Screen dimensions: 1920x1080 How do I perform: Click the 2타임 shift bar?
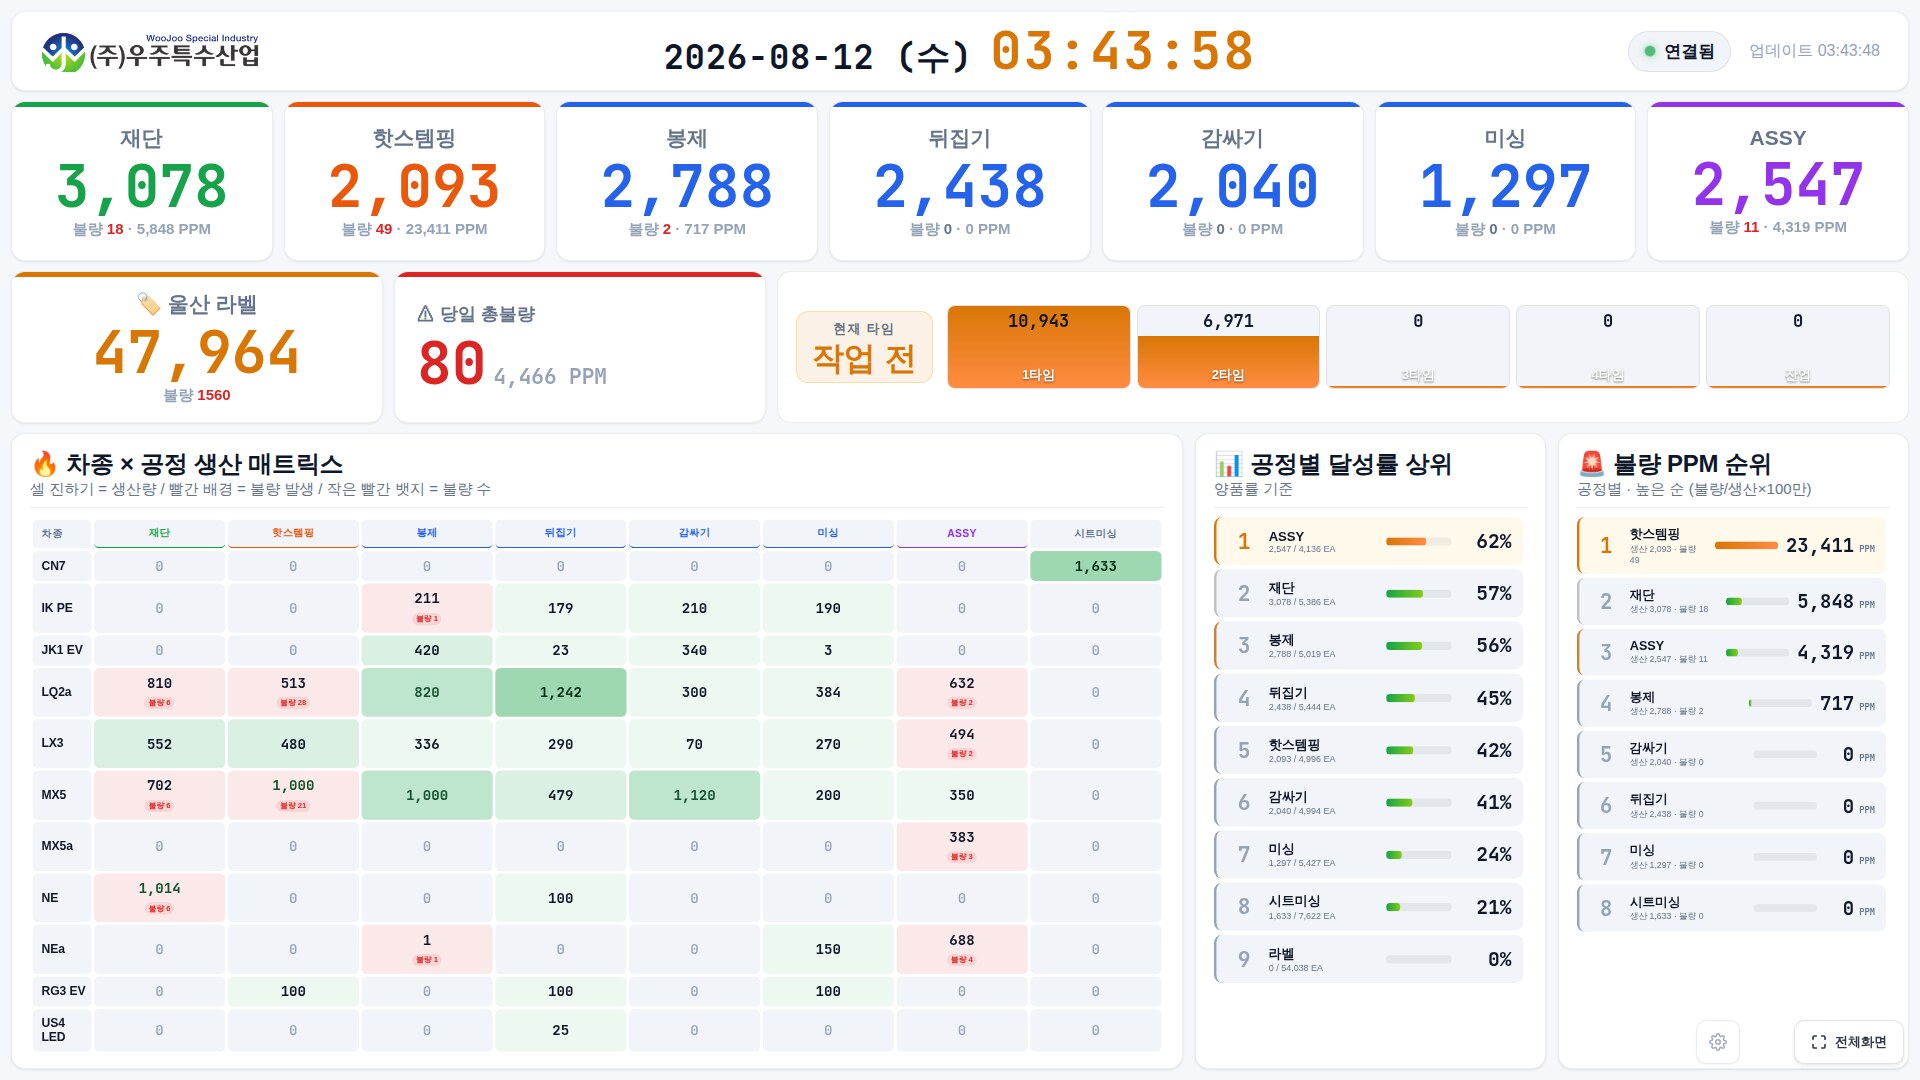point(1228,346)
